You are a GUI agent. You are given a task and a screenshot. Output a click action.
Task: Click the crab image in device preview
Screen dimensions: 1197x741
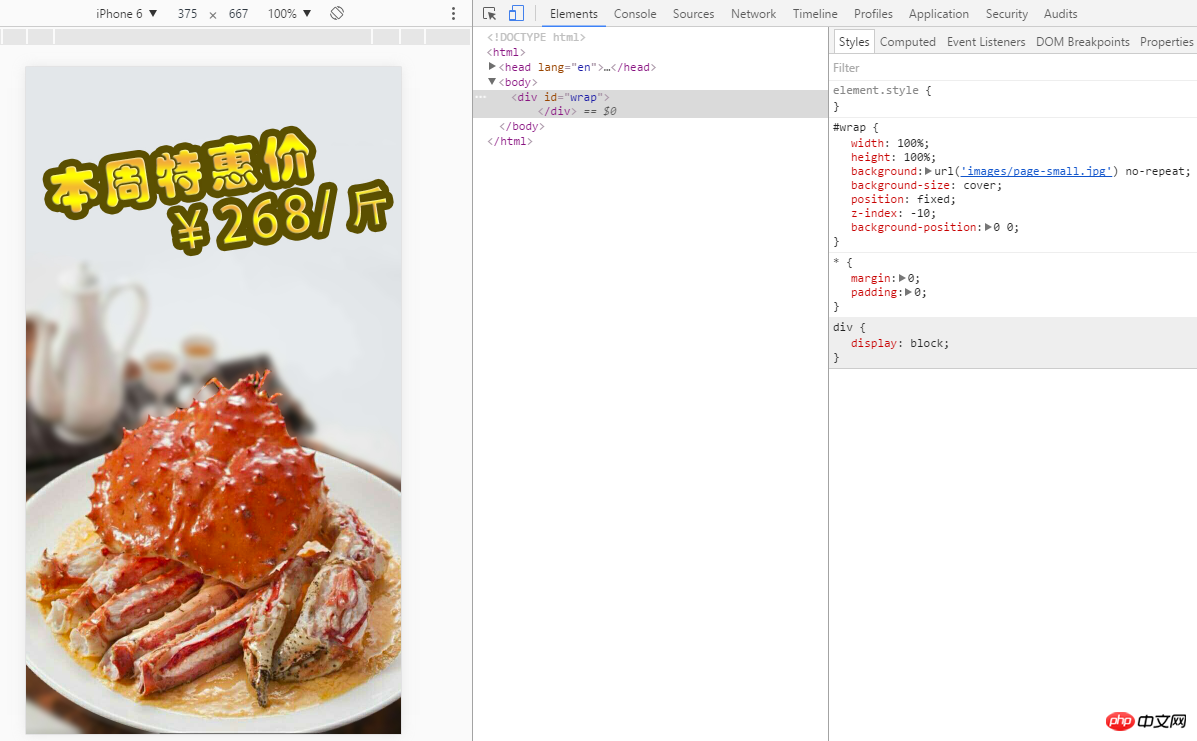tap(213, 400)
